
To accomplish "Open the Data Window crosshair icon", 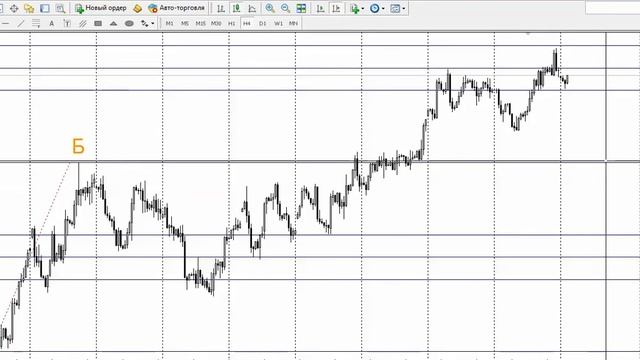I will (x=14, y=8).
